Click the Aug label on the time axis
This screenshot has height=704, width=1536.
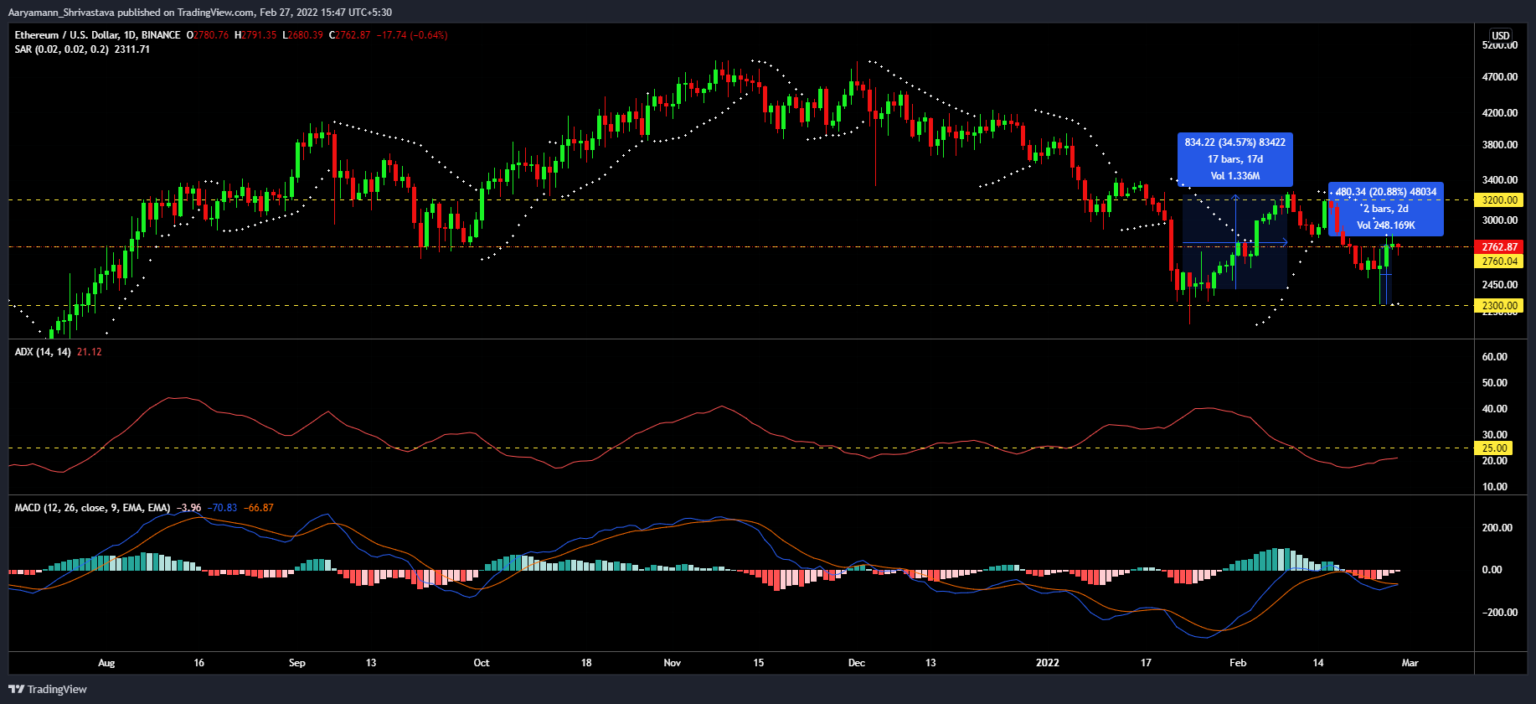[108, 663]
